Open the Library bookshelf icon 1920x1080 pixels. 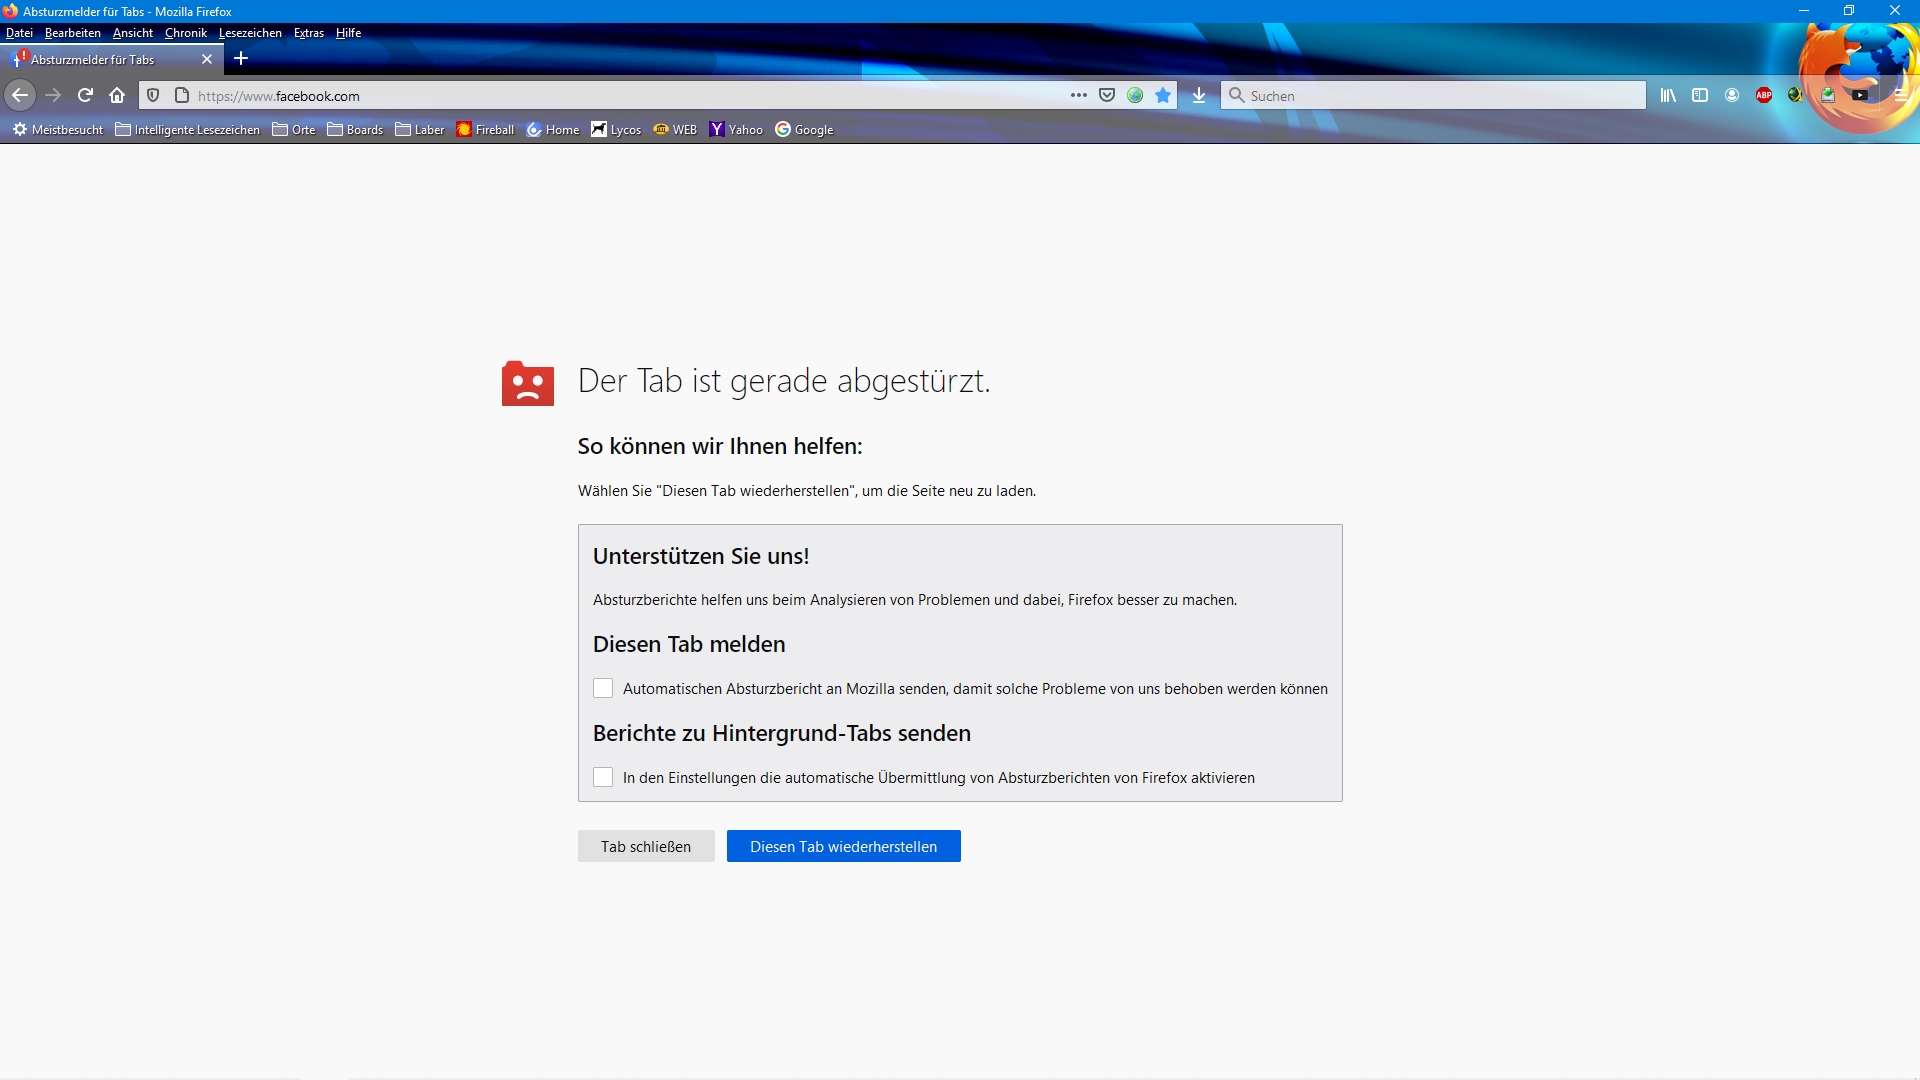point(1668,95)
